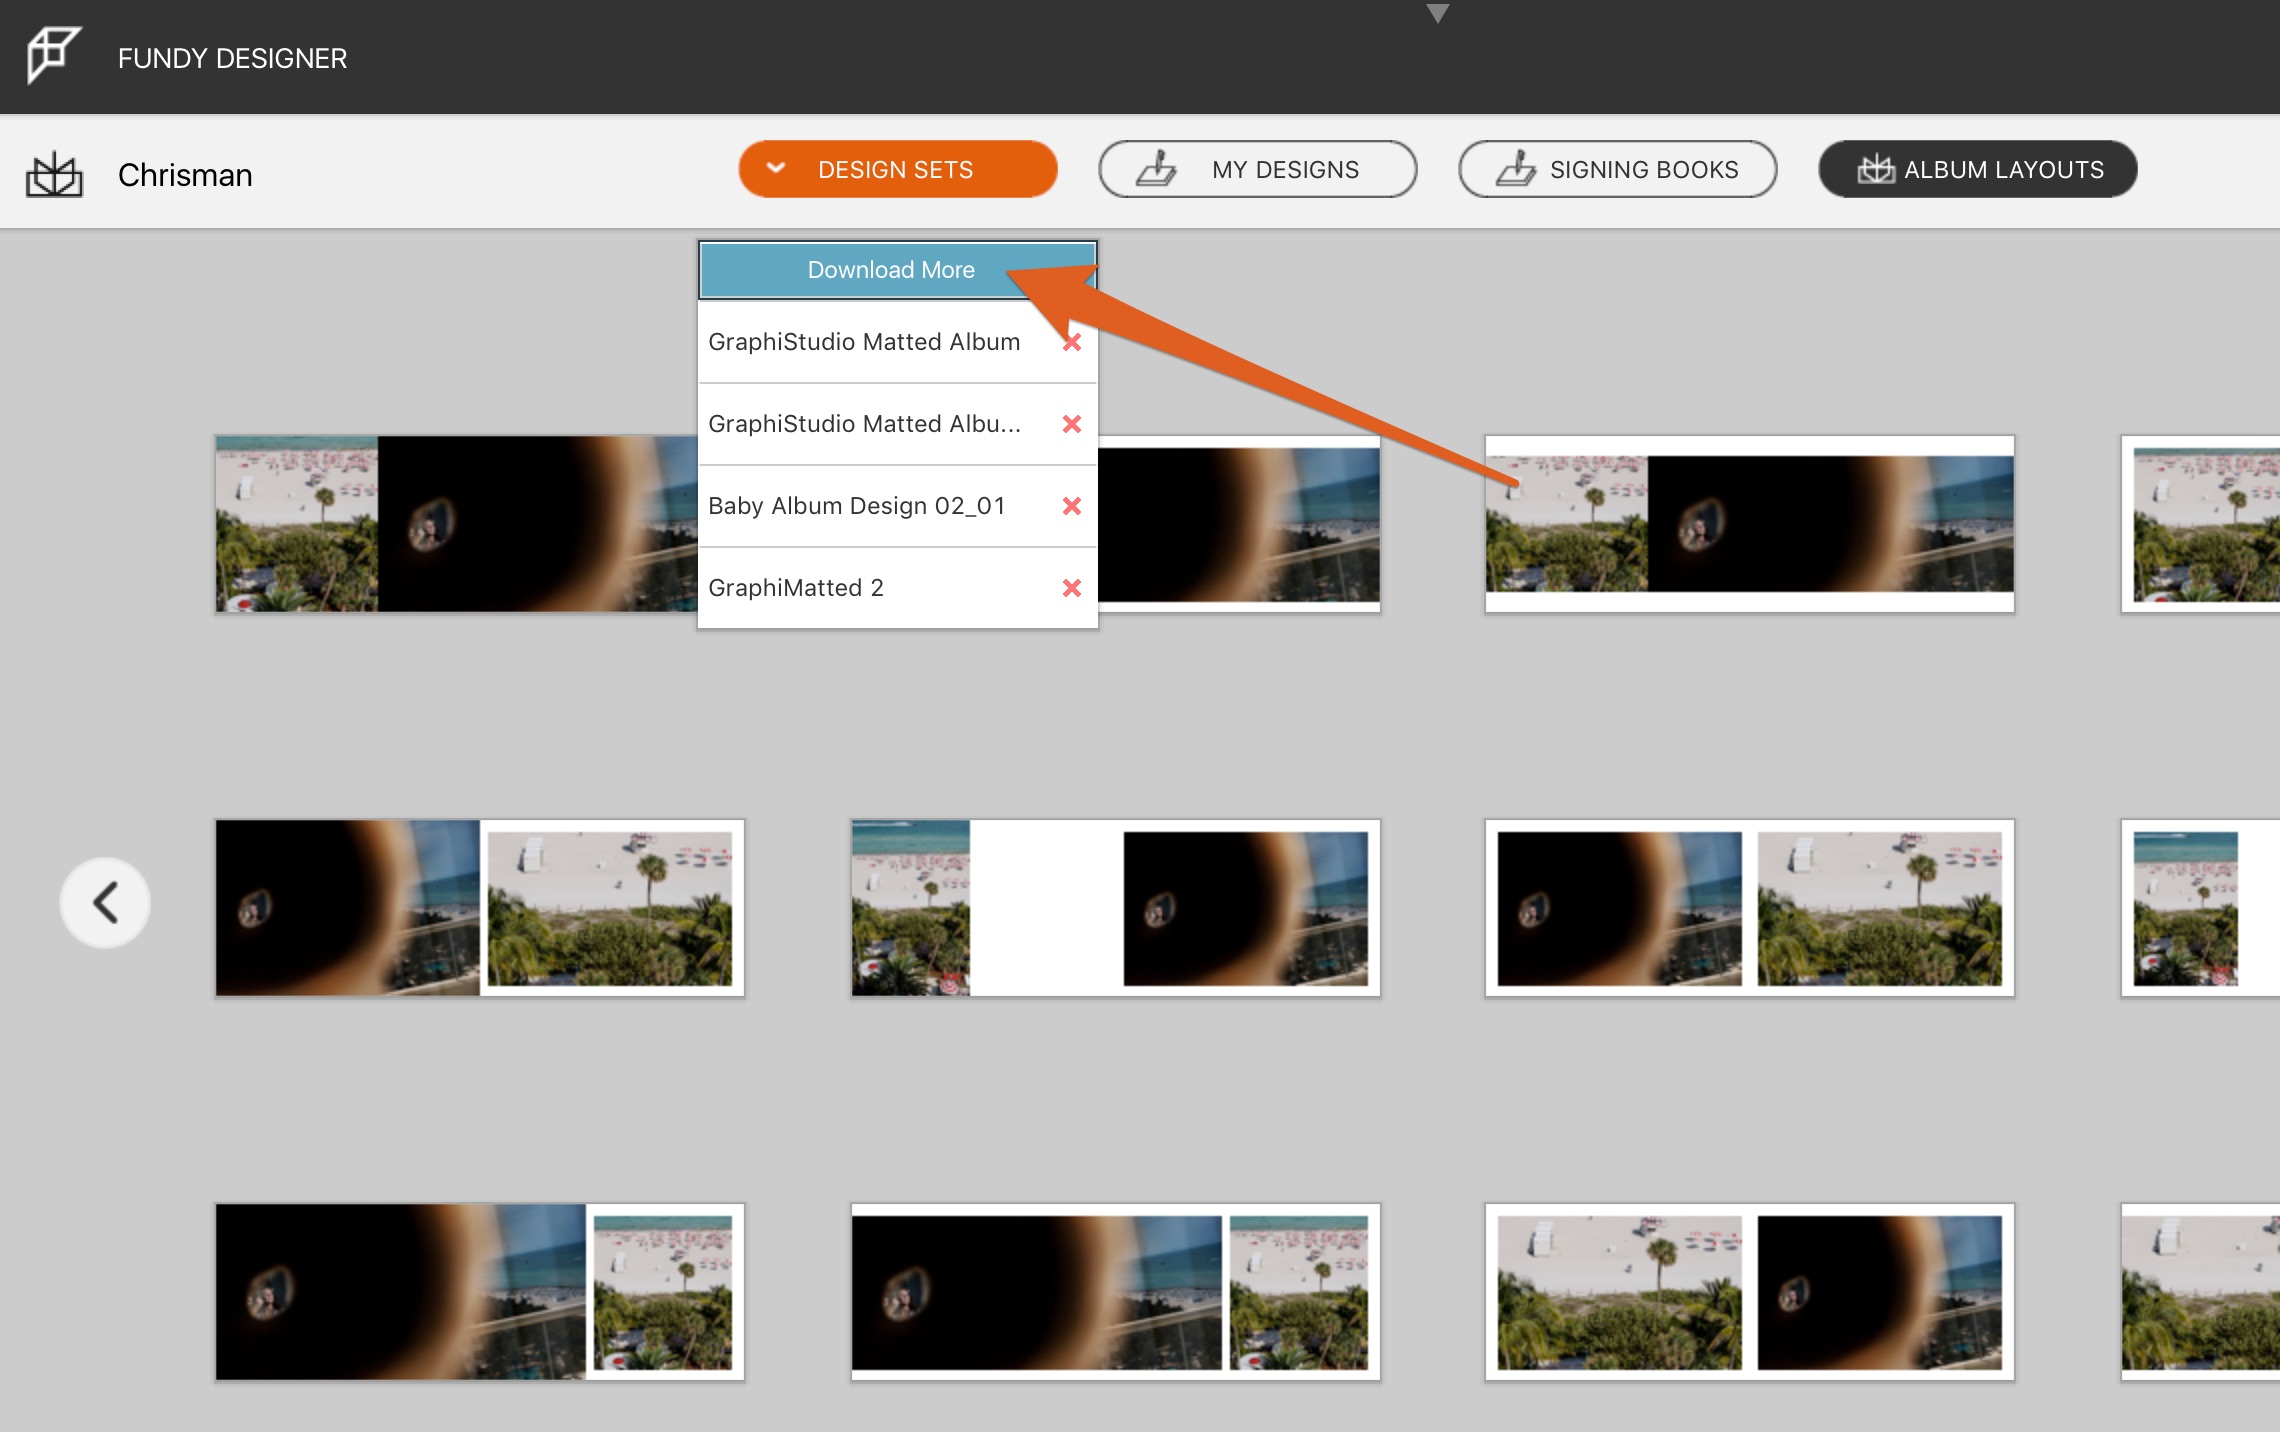The width and height of the screenshot is (2280, 1432).
Task: Collapse the Design Sets dropdown
Action: coord(897,169)
